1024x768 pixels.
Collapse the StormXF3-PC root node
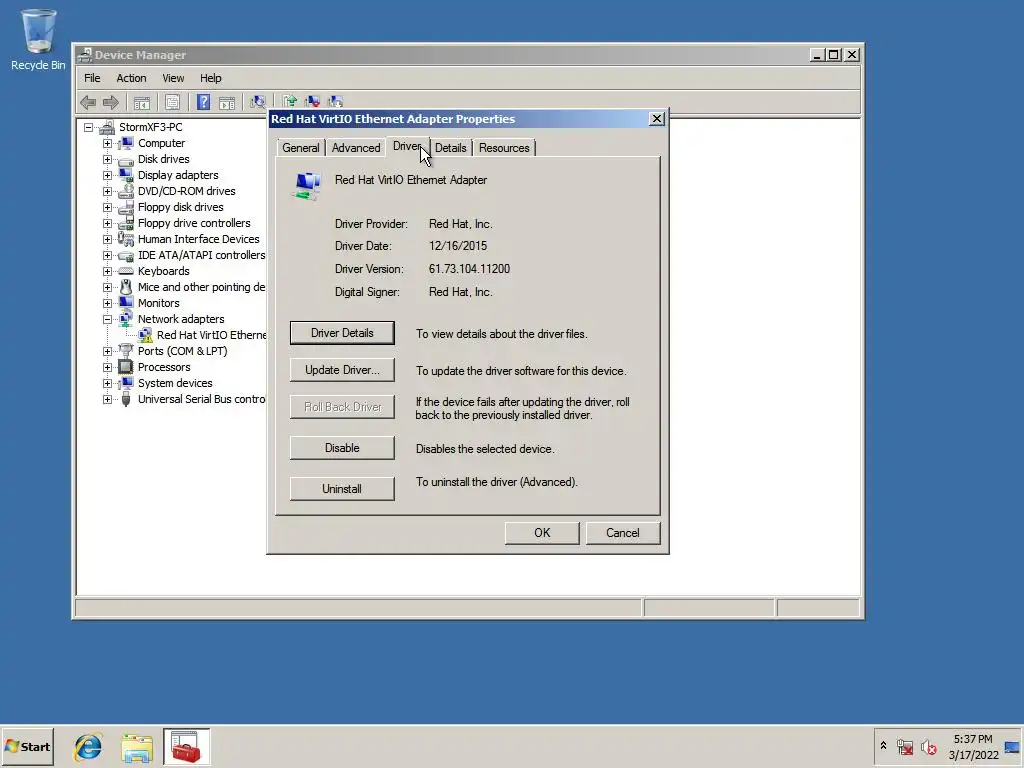pyautogui.click(x=88, y=127)
